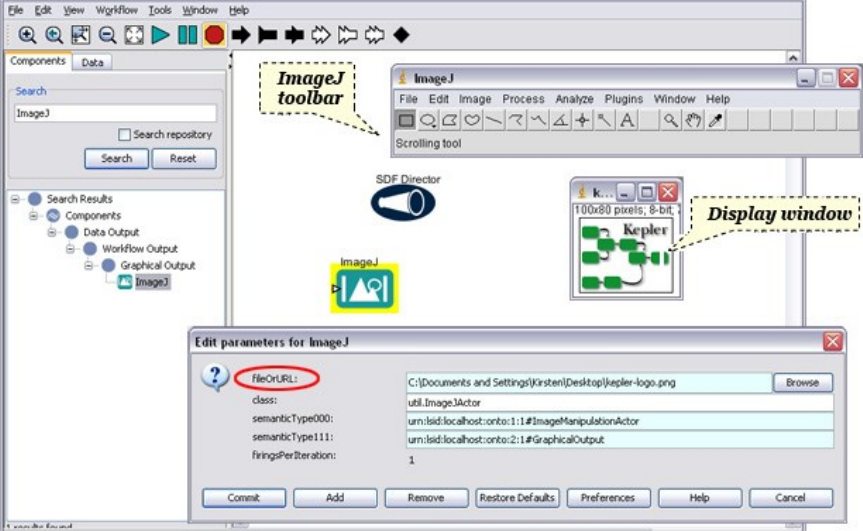Click the Reset button

tap(183, 158)
